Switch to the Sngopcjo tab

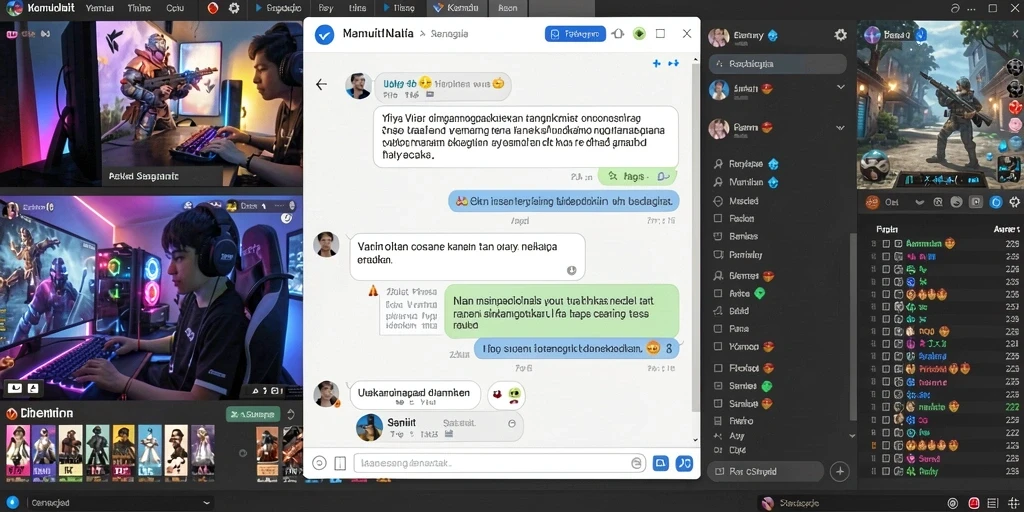tap(278, 8)
